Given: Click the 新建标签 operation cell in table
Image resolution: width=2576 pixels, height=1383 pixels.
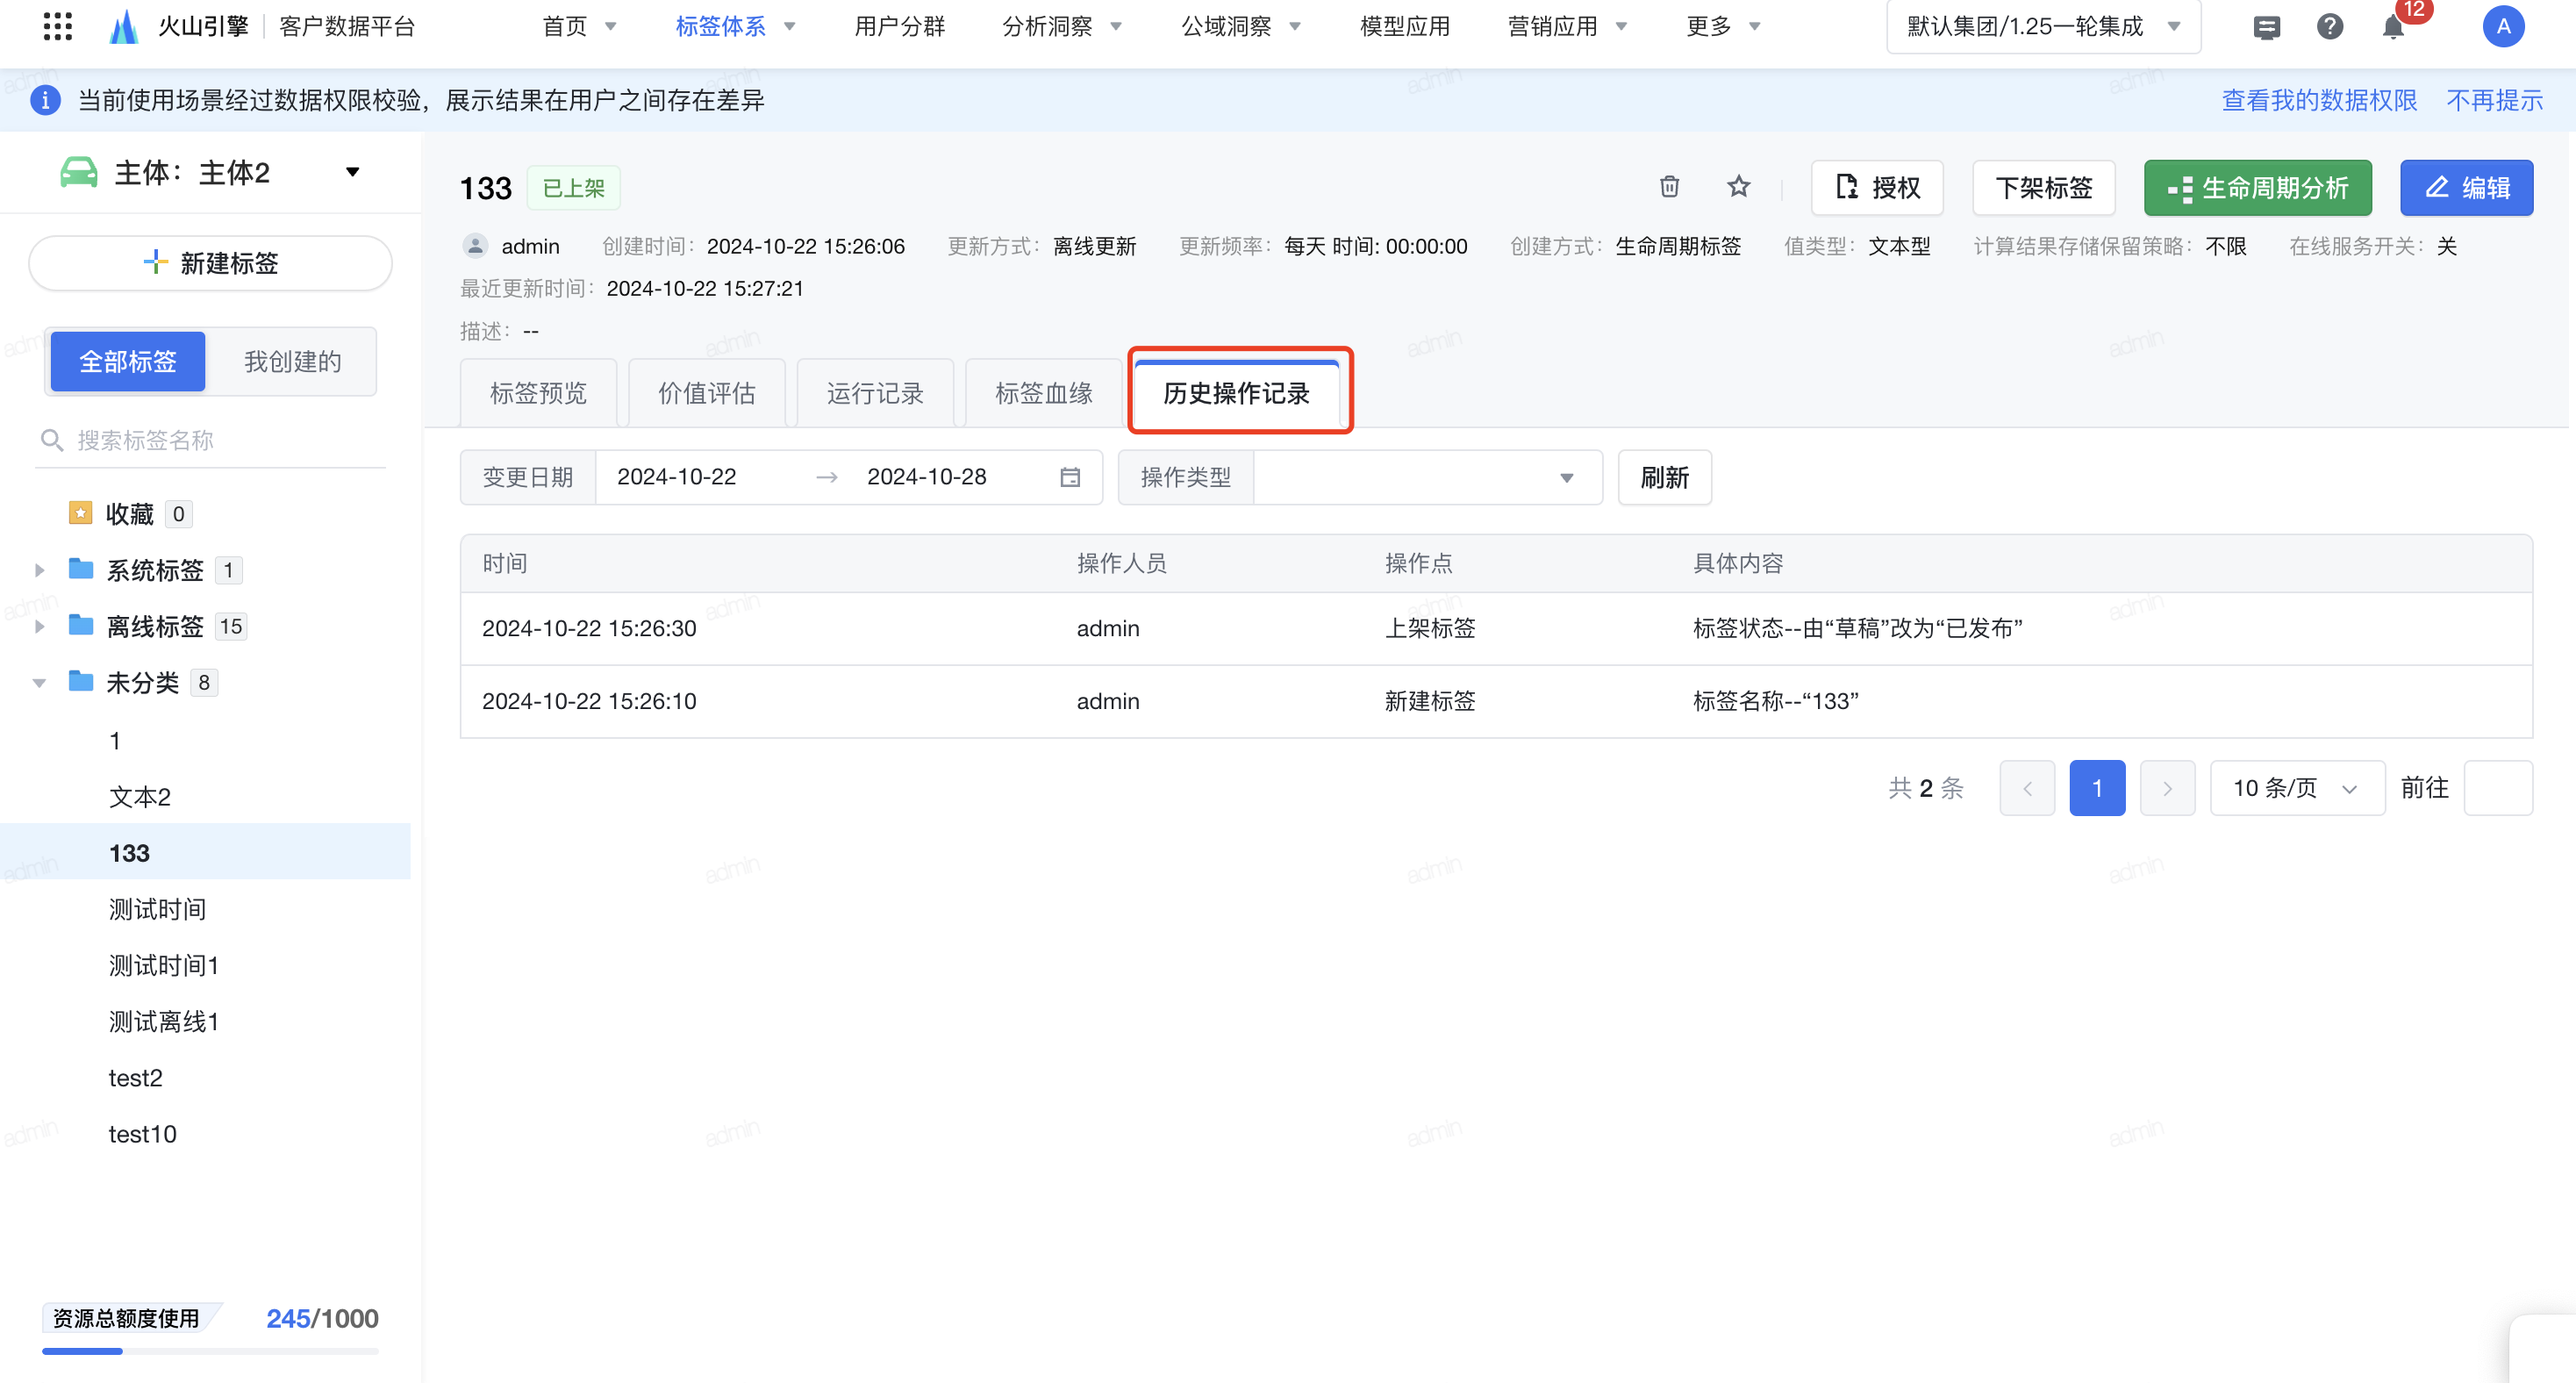Looking at the screenshot, I should click(1430, 701).
